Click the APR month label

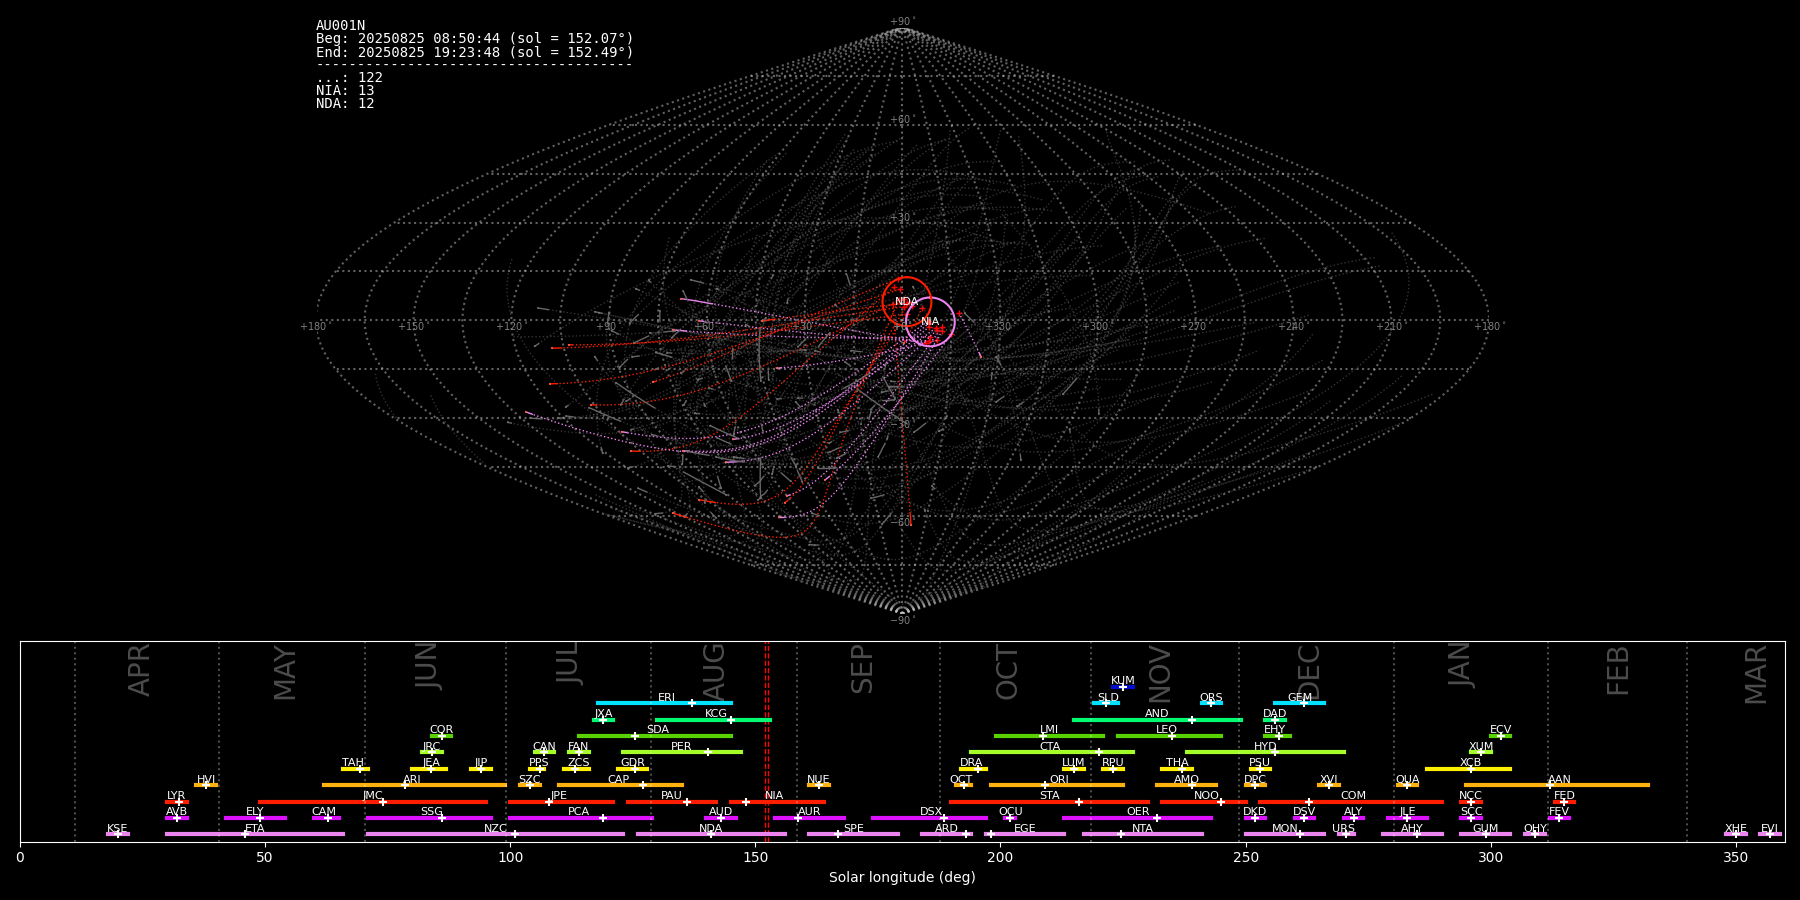(140, 670)
